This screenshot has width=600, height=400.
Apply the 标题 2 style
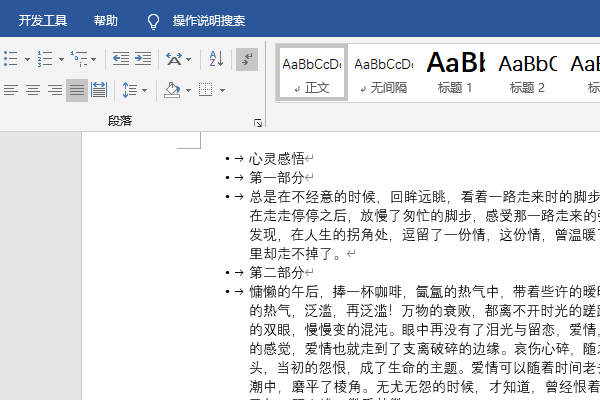(x=527, y=73)
